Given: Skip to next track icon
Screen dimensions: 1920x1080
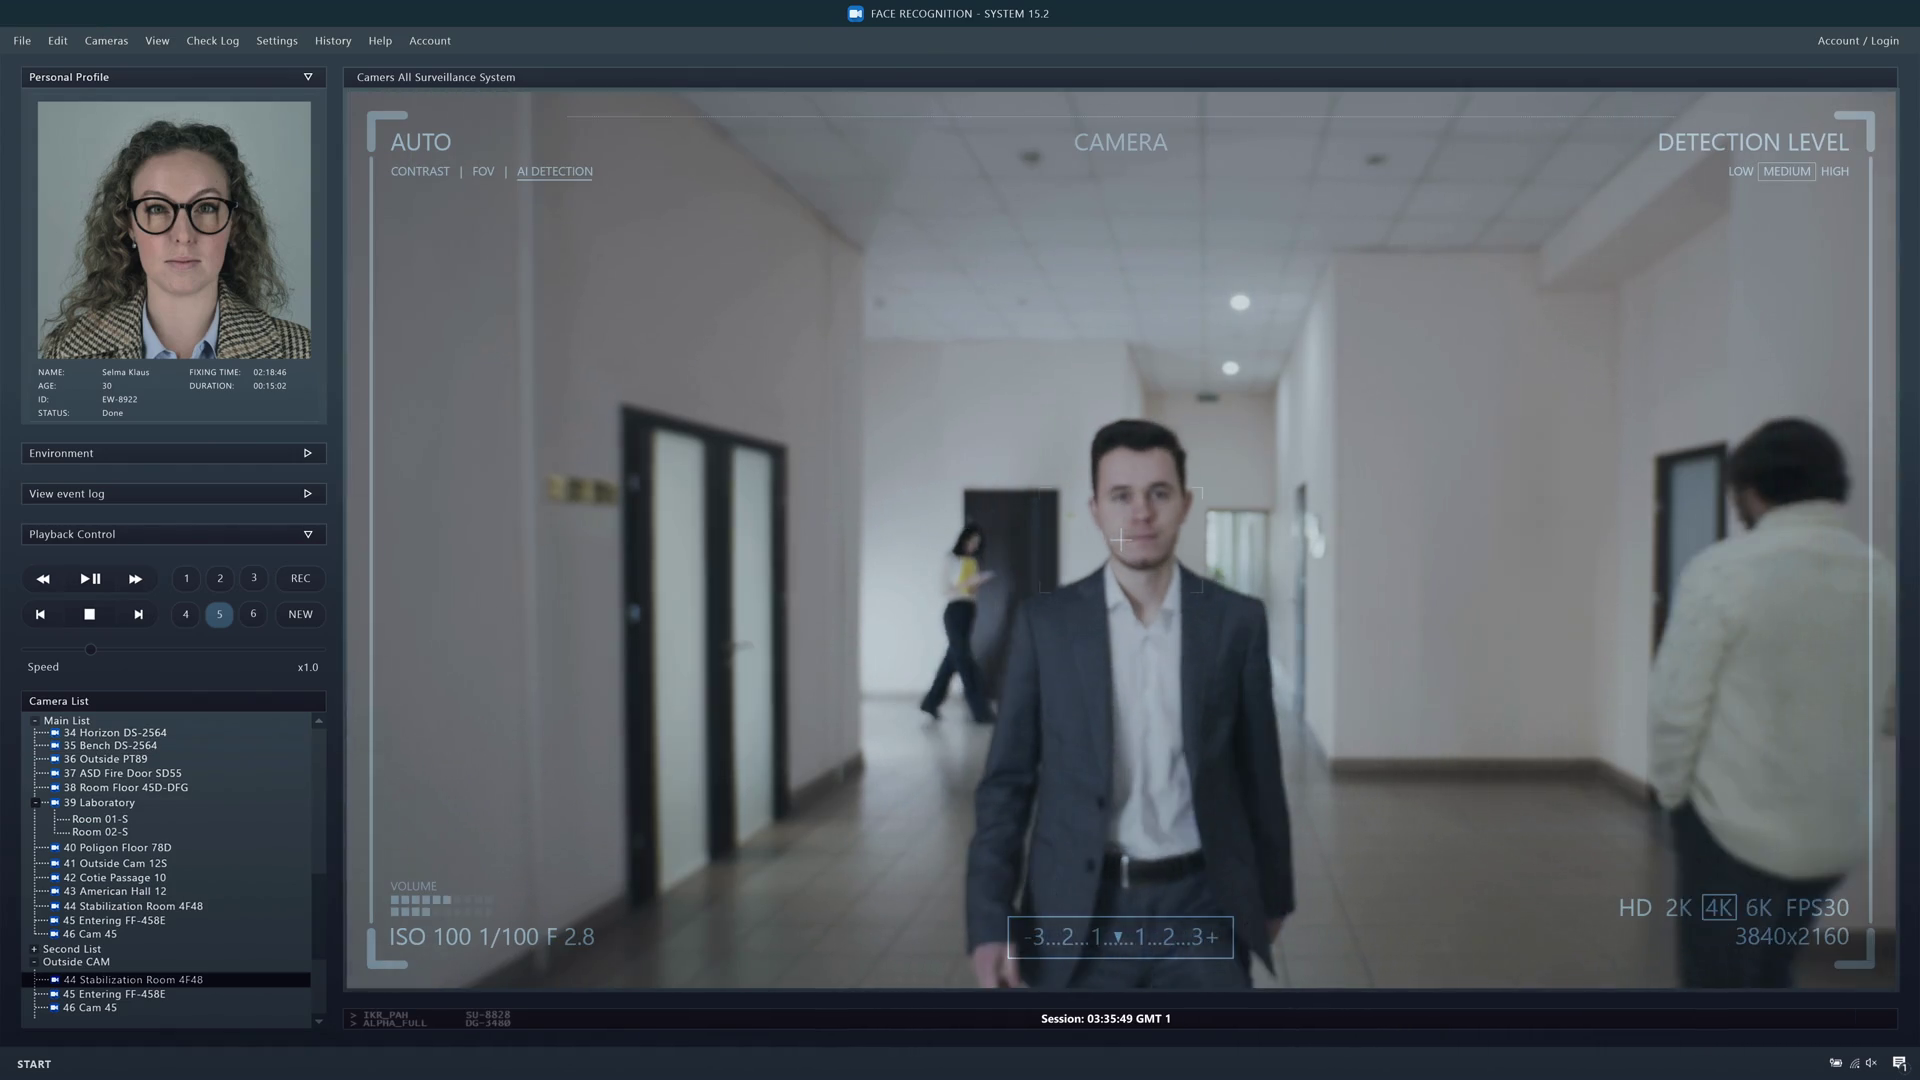Looking at the screenshot, I should [138, 615].
